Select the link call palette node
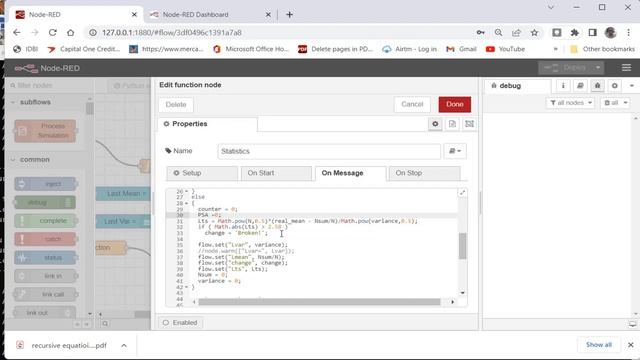 coord(45,294)
